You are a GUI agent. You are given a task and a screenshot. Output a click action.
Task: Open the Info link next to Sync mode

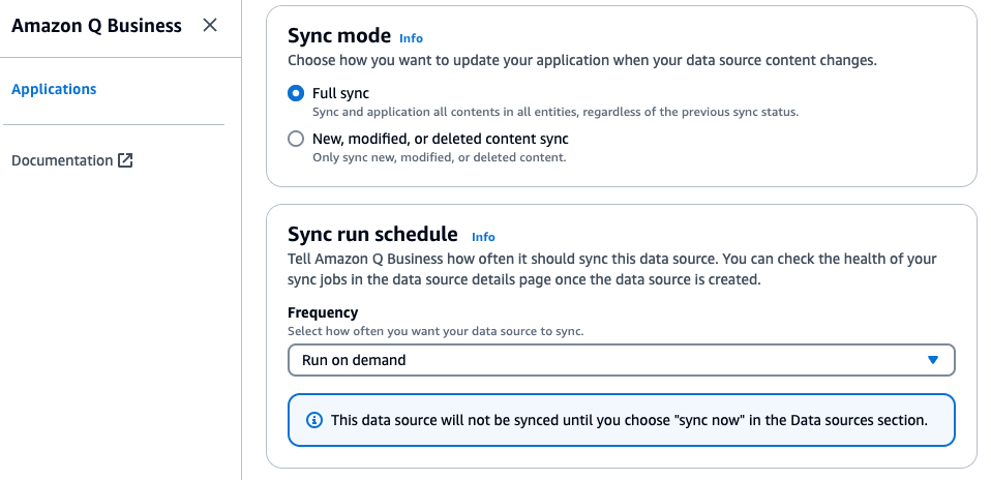pos(411,38)
